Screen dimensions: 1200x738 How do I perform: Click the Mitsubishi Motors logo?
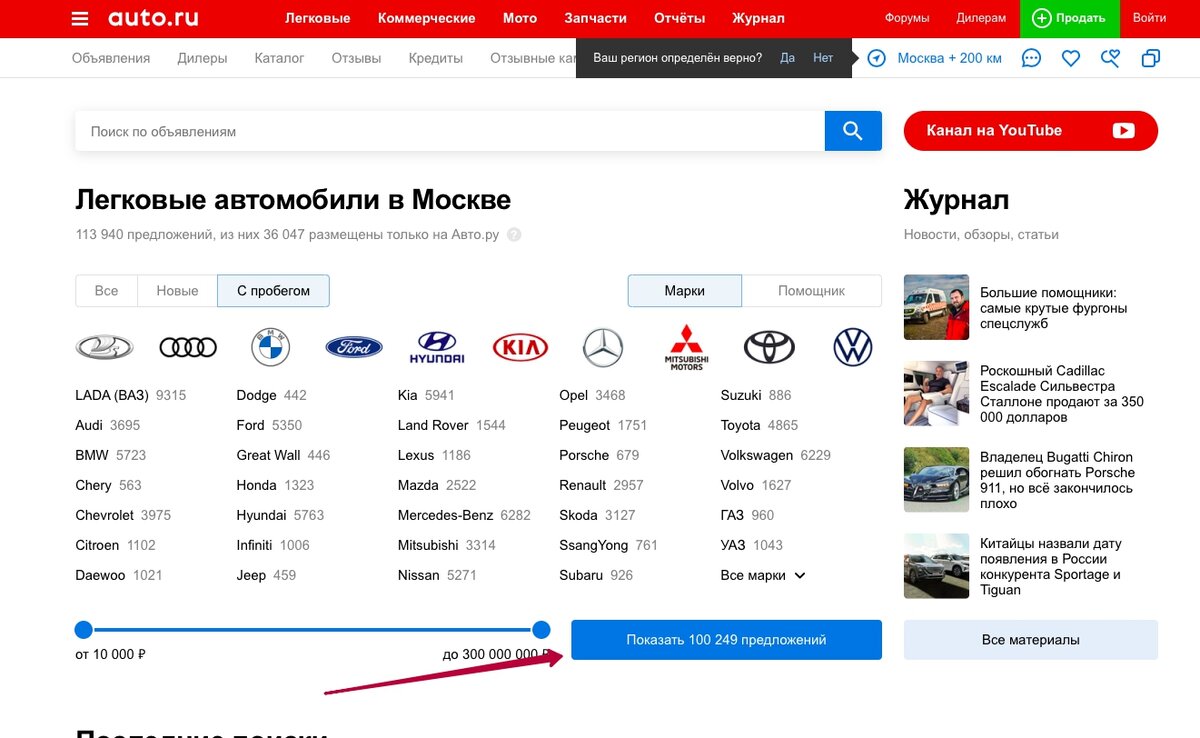pos(686,347)
